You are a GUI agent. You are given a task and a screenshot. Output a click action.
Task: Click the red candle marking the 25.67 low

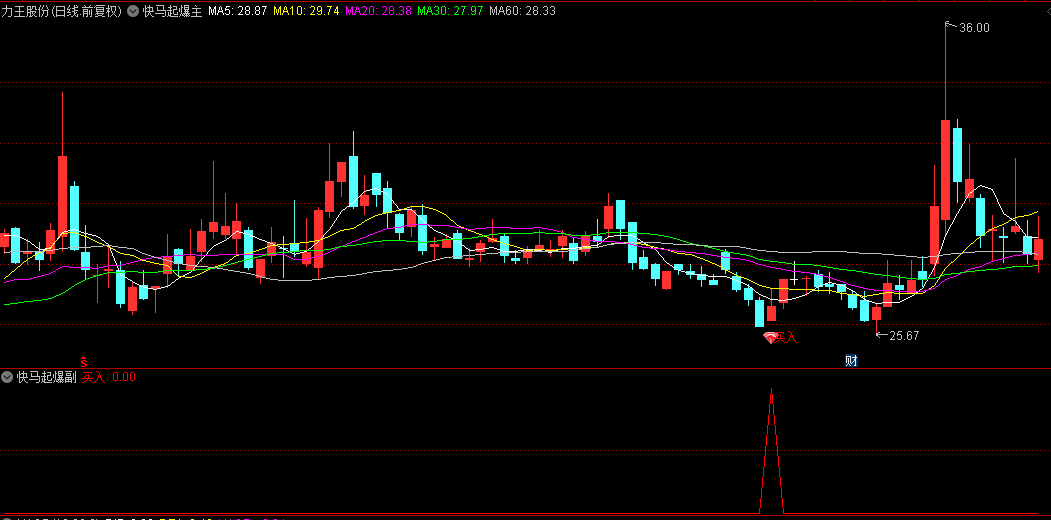876,313
